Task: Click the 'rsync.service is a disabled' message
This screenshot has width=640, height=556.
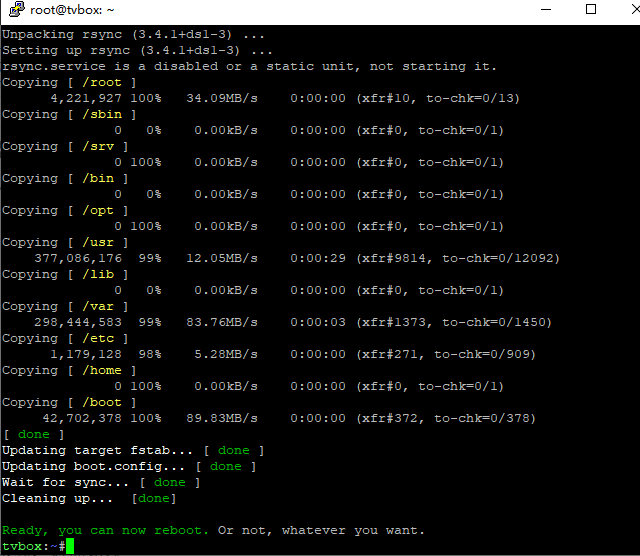Action: click(248, 66)
